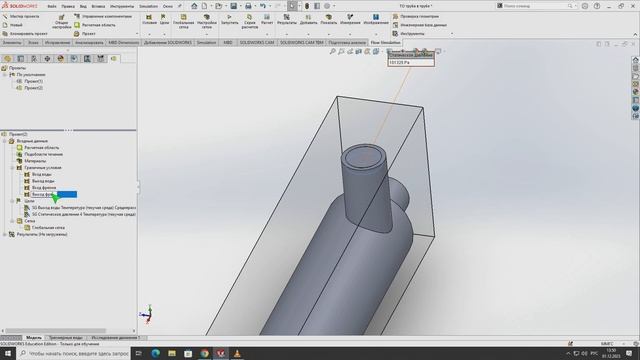Click Цели ribbon button

[x=164, y=19]
